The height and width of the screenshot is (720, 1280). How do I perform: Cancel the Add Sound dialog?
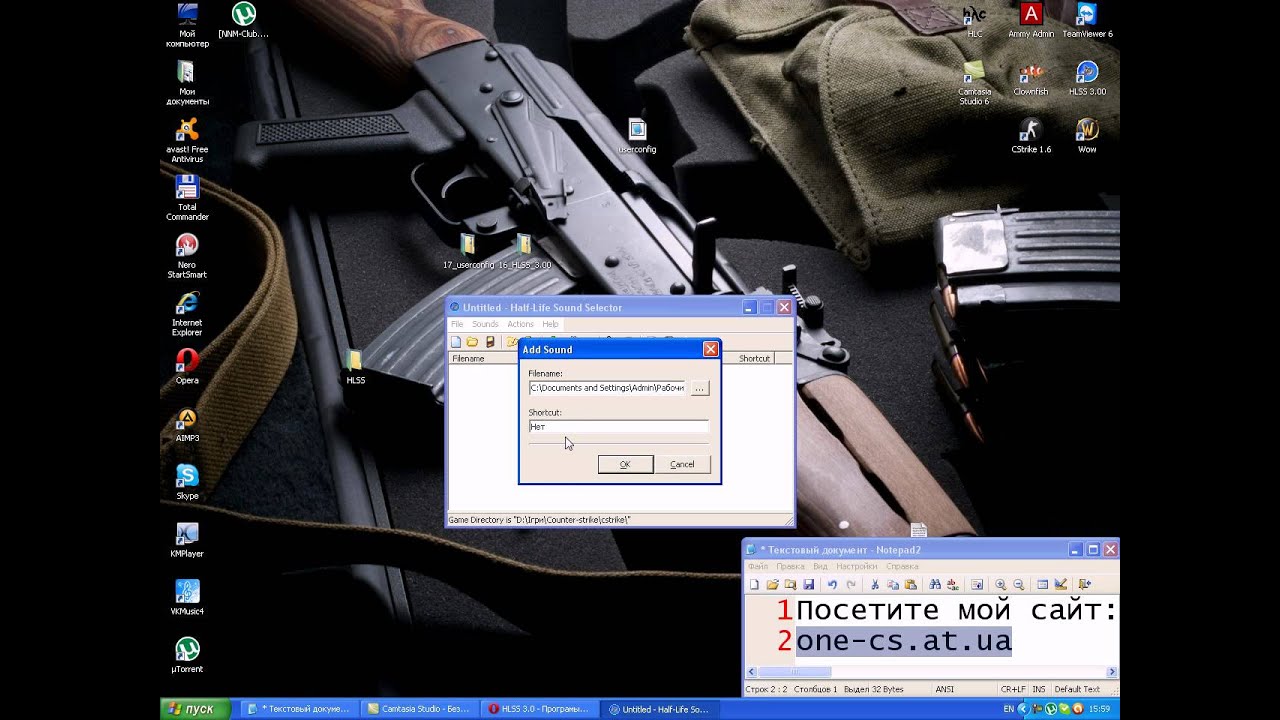pos(682,464)
